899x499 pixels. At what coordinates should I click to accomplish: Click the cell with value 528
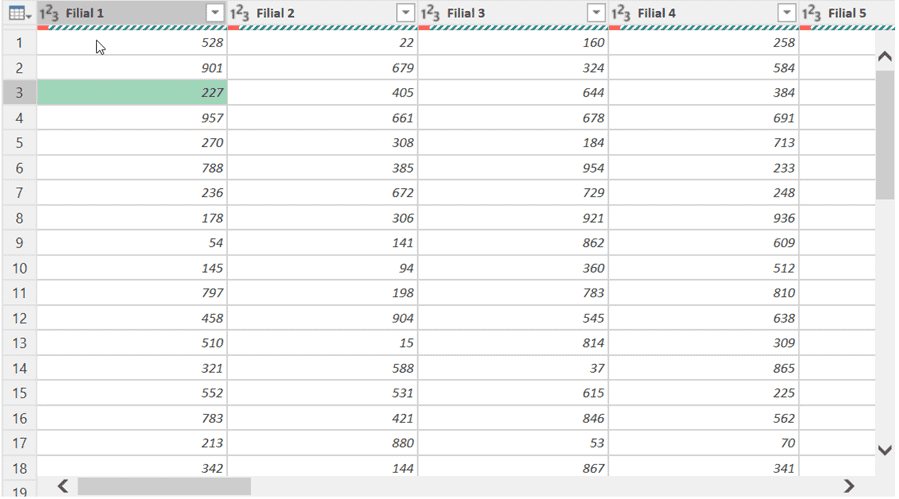tap(132, 42)
